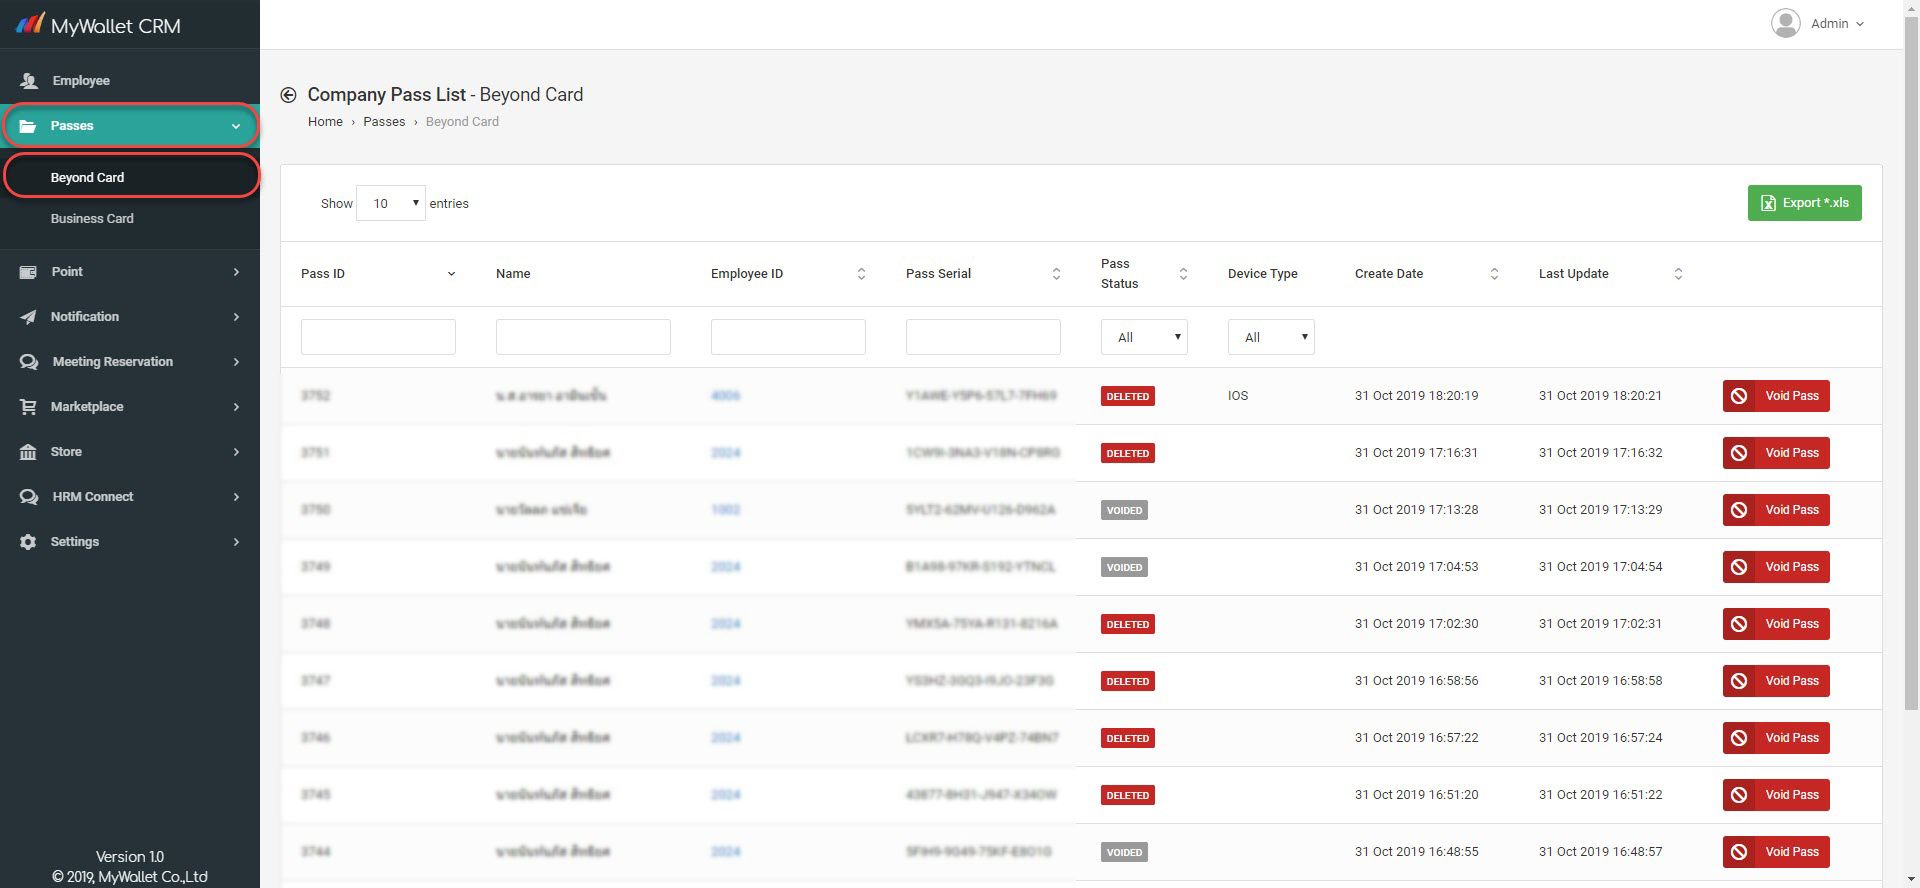This screenshot has height=888, width=1920.
Task: Open the HRM Connect menu item
Action: tap(130, 497)
